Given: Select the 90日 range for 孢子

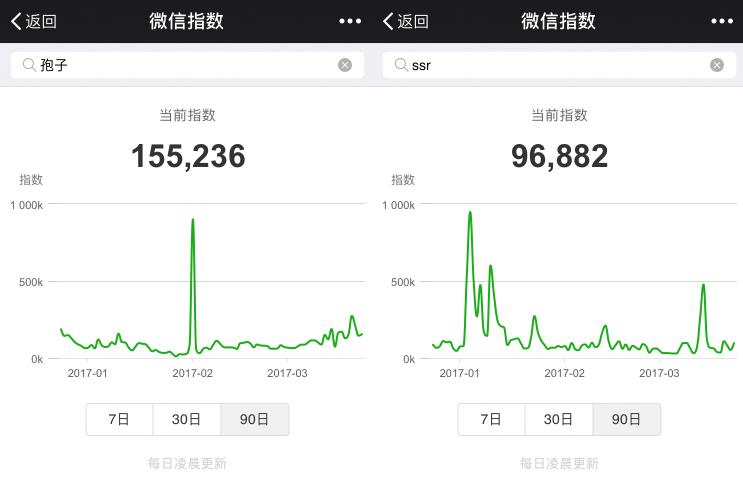Looking at the screenshot, I should [x=254, y=419].
